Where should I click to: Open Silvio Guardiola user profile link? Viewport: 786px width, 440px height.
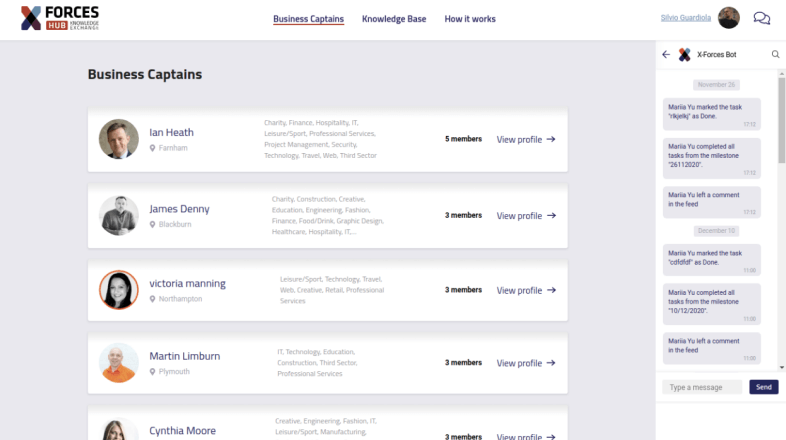pos(687,18)
